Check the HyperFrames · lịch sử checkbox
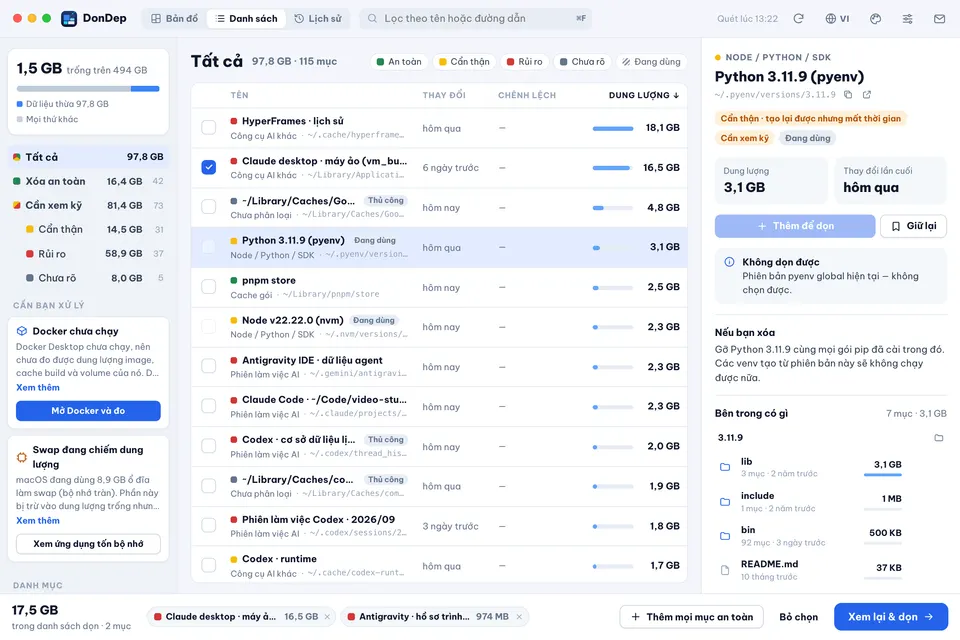Image resolution: width=960 pixels, height=640 pixels. 209,127
